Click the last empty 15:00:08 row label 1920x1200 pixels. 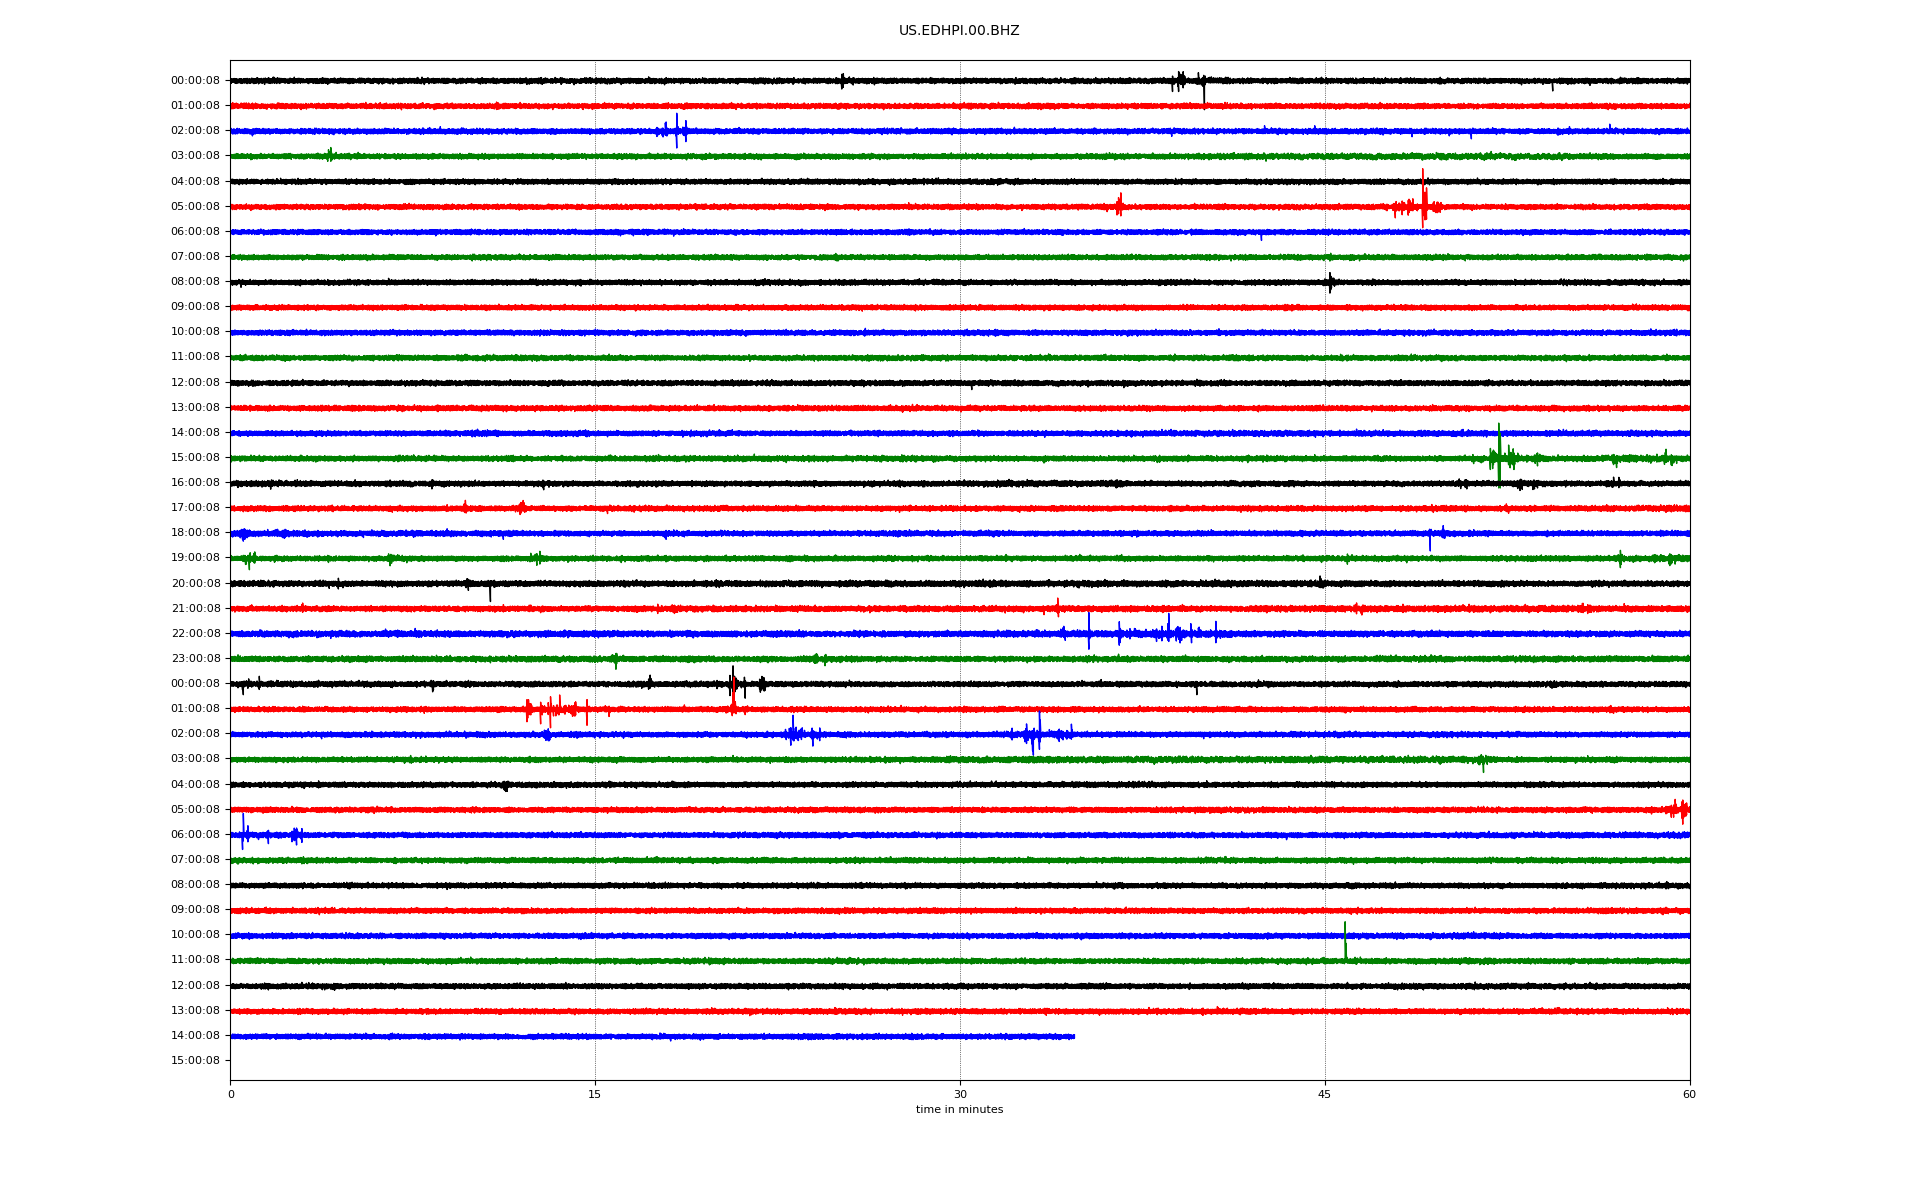195,1061
